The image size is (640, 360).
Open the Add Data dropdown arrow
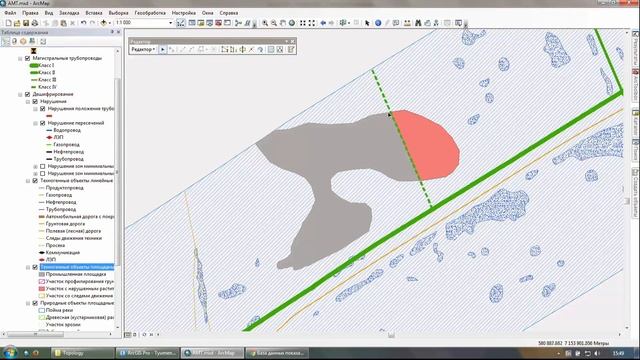(109, 23)
